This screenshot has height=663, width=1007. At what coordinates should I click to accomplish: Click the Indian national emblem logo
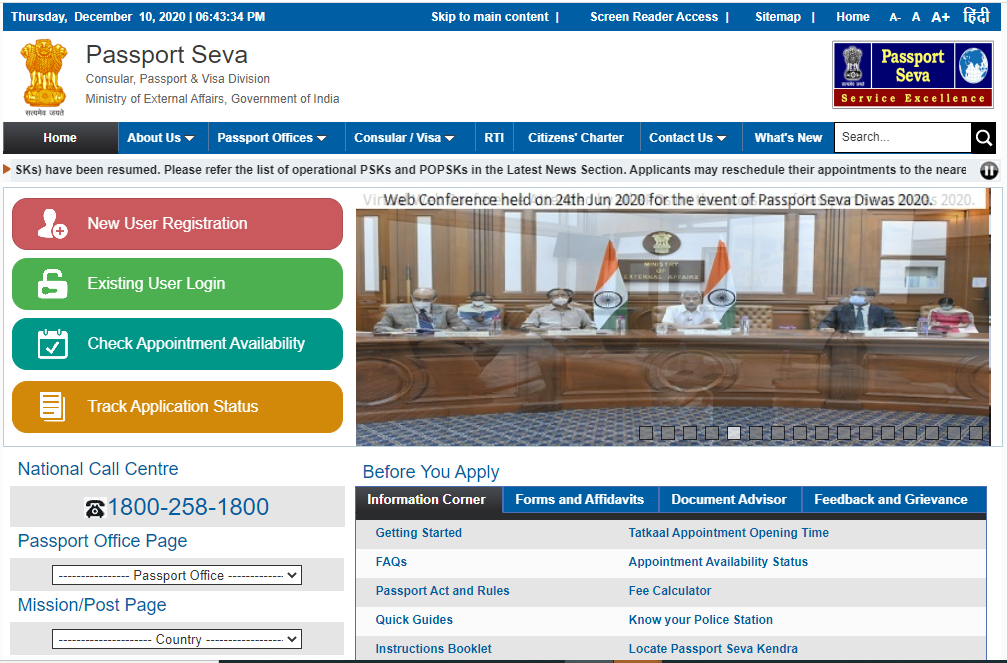point(44,77)
